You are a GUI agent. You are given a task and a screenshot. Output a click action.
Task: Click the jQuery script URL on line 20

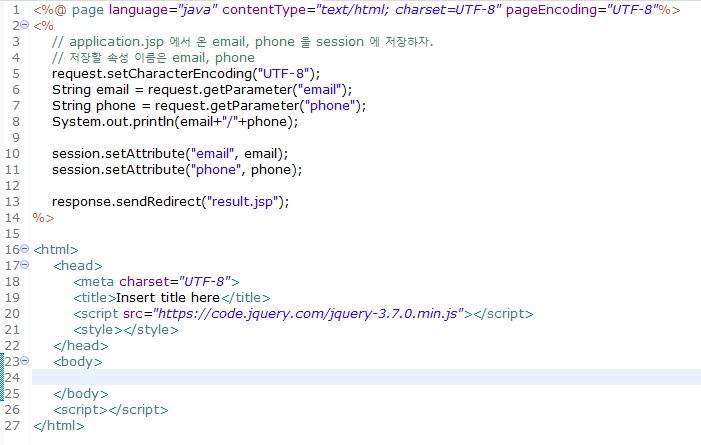point(308,314)
